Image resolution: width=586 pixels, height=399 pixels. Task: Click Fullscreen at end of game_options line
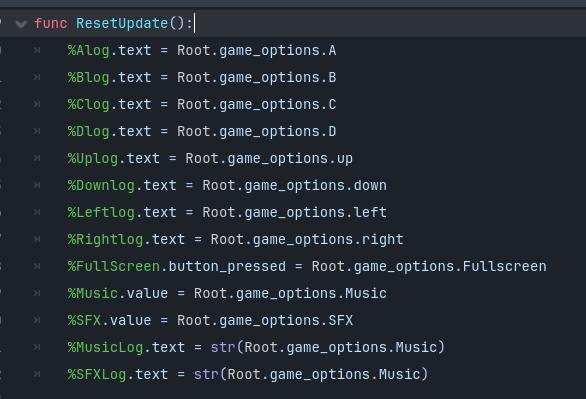(505, 266)
